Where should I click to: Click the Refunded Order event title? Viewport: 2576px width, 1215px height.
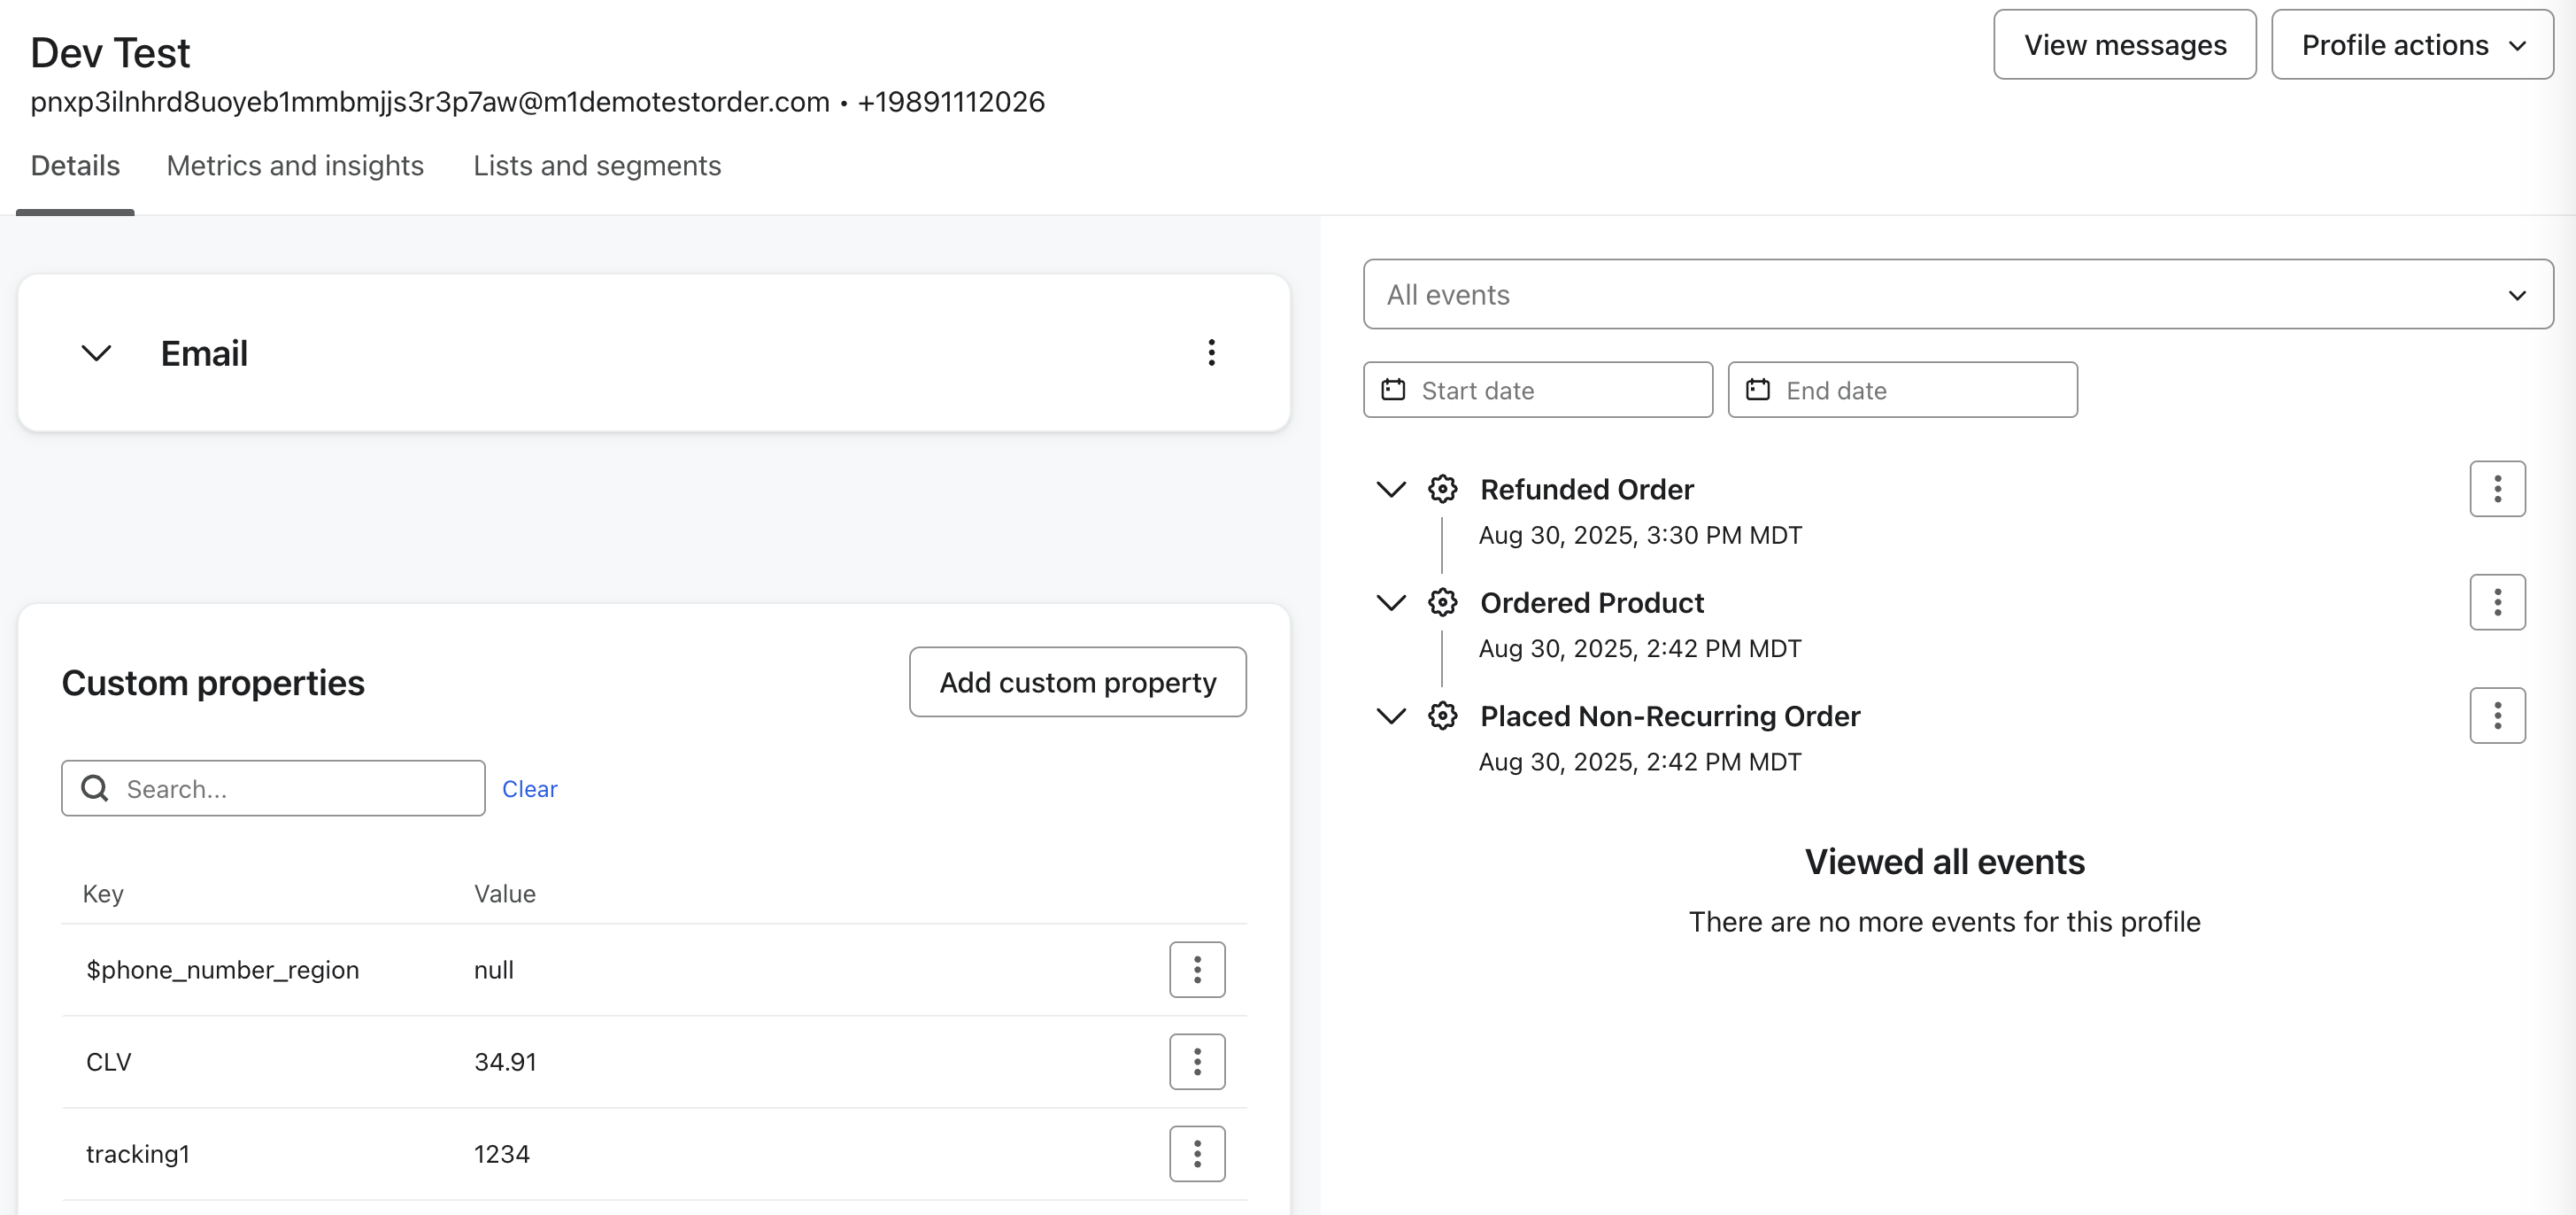pyautogui.click(x=1587, y=489)
